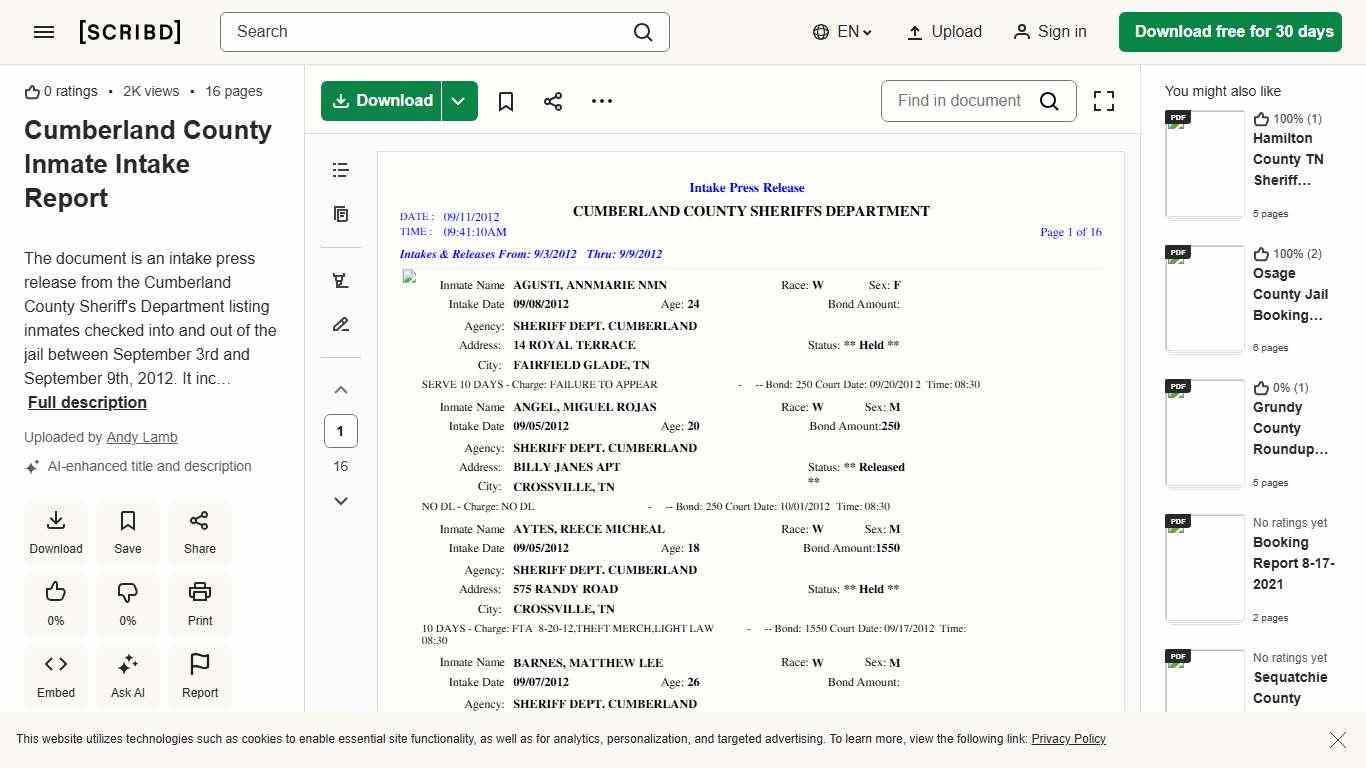
Task: Expand the Full description link
Action: (87, 402)
